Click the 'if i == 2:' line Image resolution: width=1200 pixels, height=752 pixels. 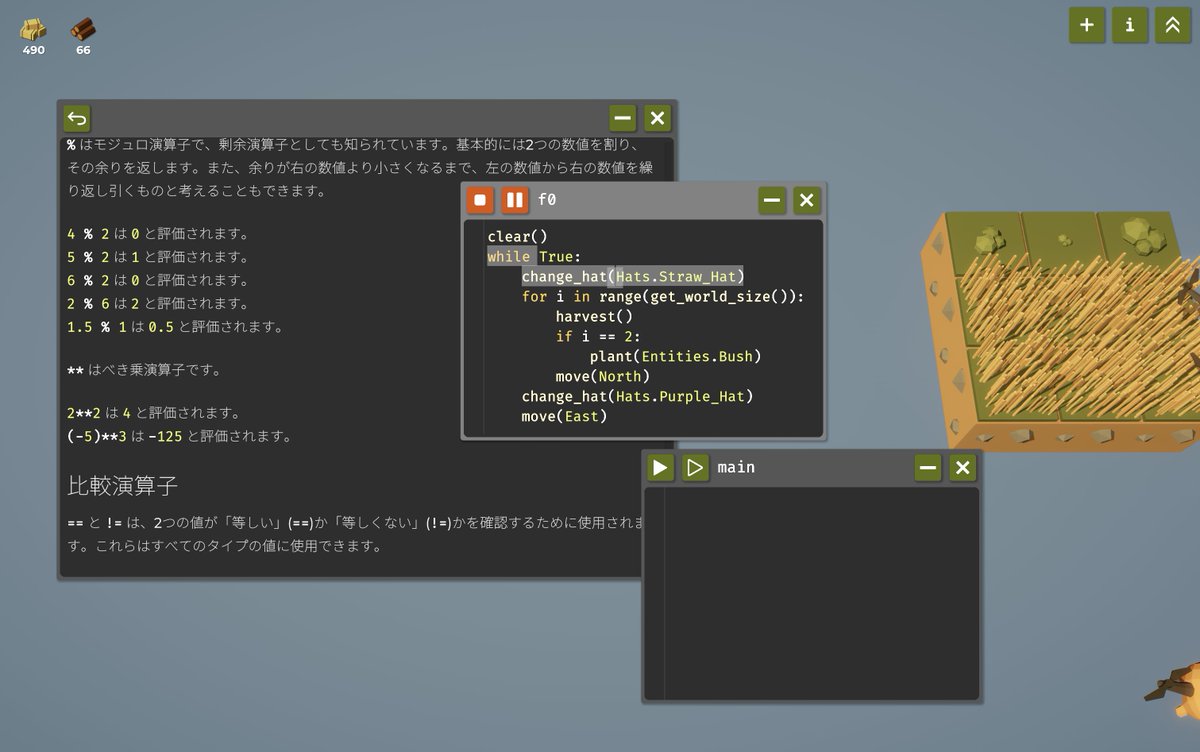598,336
